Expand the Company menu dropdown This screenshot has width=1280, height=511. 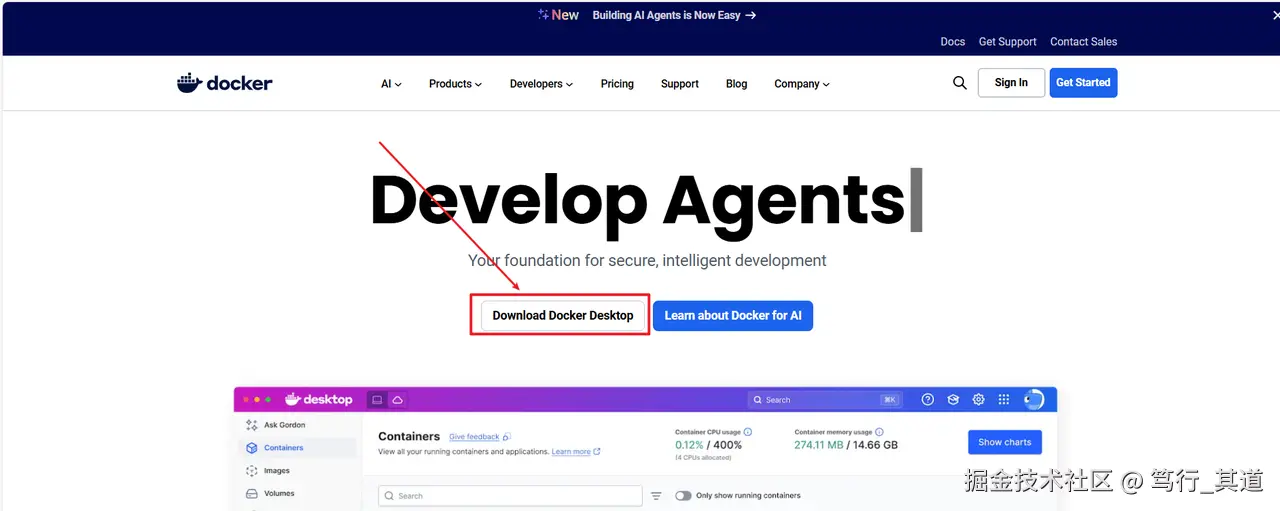coord(802,84)
